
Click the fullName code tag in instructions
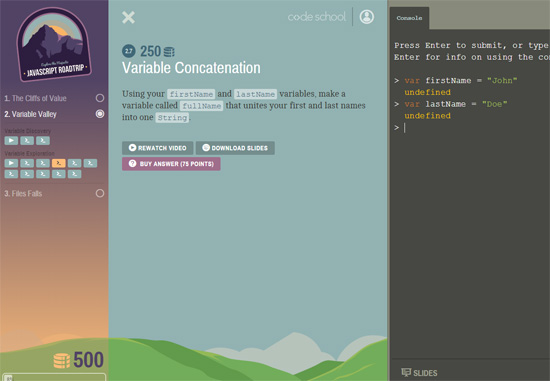[x=202, y=106]
